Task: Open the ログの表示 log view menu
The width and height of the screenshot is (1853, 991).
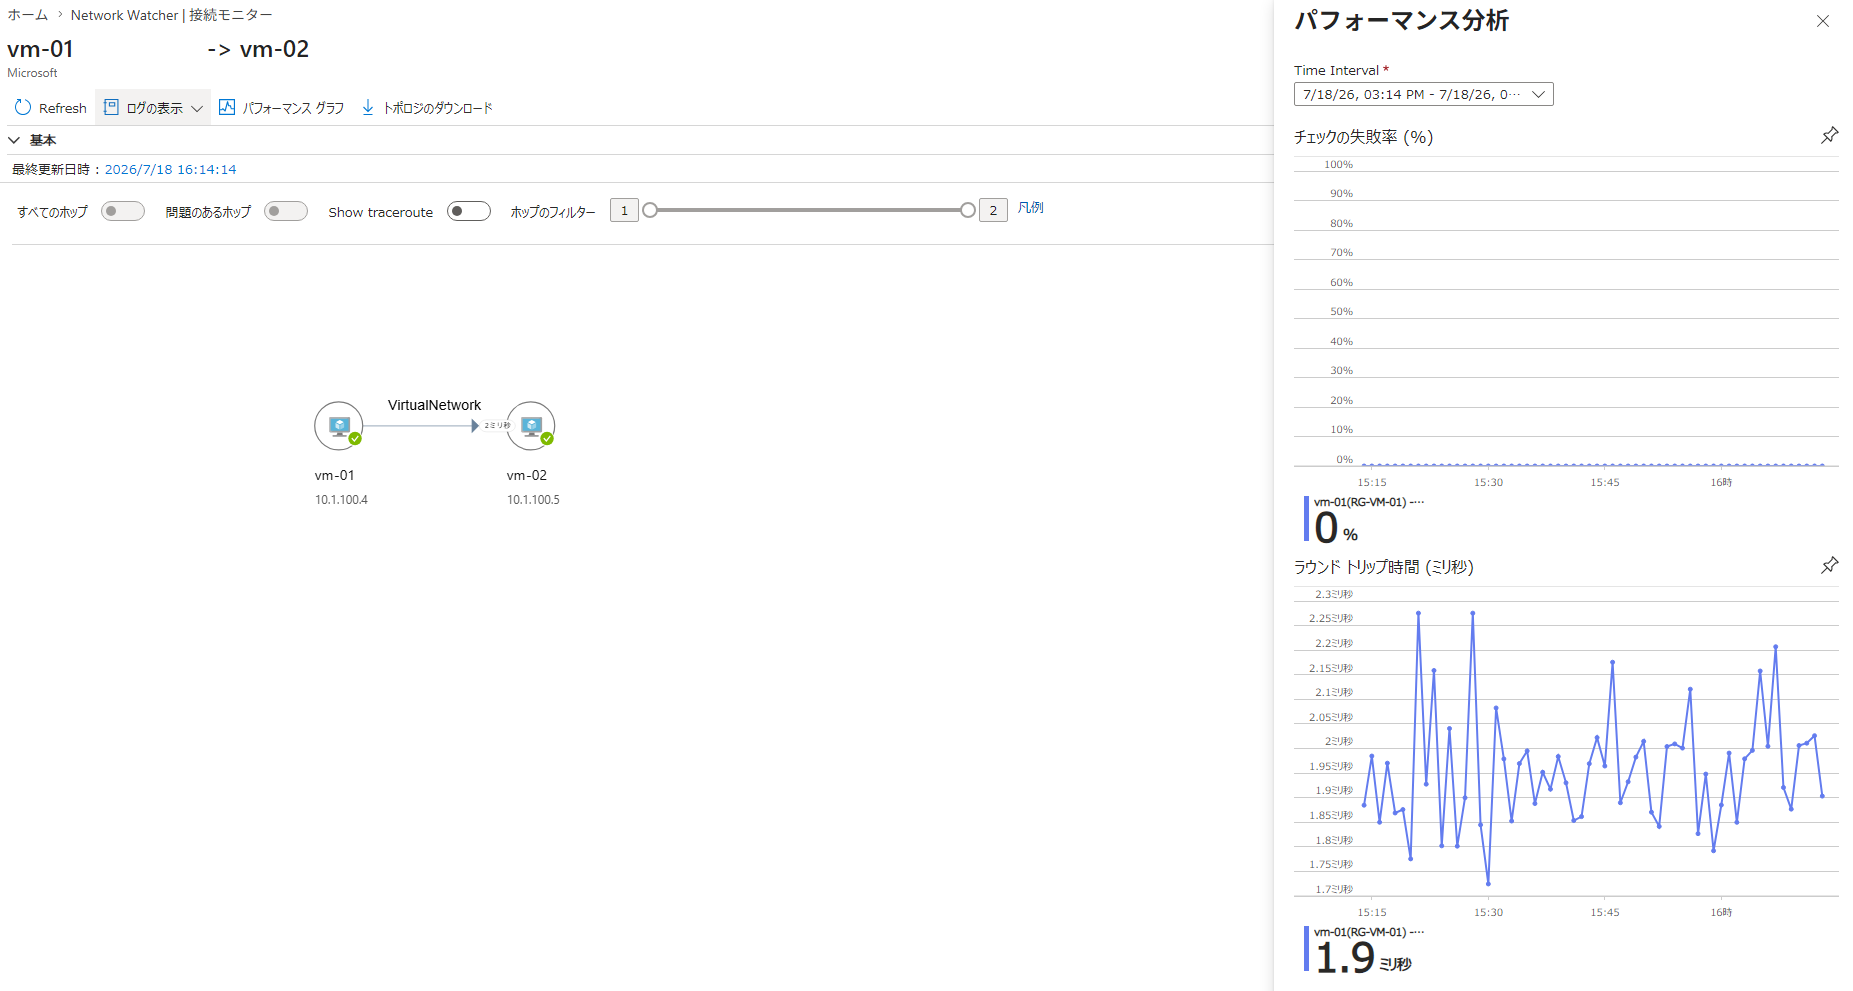Action: coord(153,108)
